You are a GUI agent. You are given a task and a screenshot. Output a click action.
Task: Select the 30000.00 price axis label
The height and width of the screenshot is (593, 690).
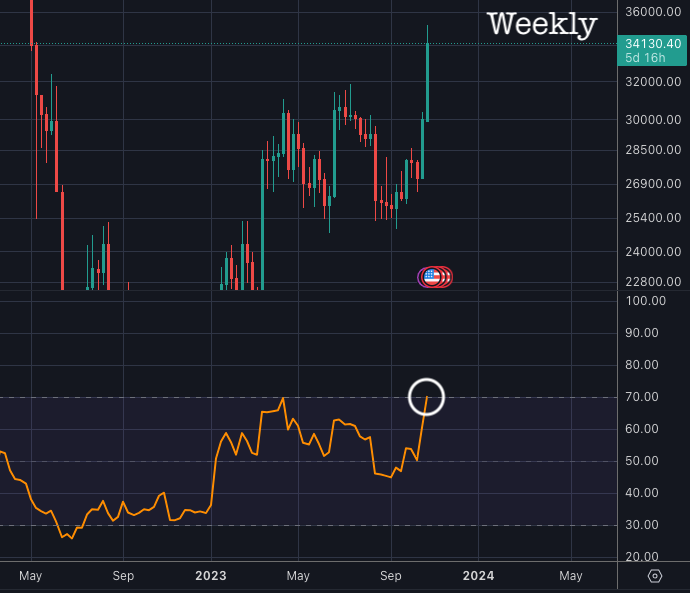coord(653,120)
